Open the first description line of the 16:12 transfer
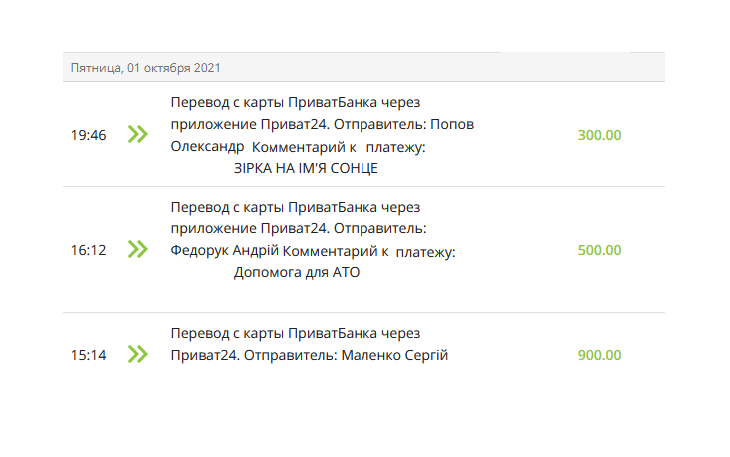Image resolution: width=730 pixels, height=457 pixels. click(295, 207)
